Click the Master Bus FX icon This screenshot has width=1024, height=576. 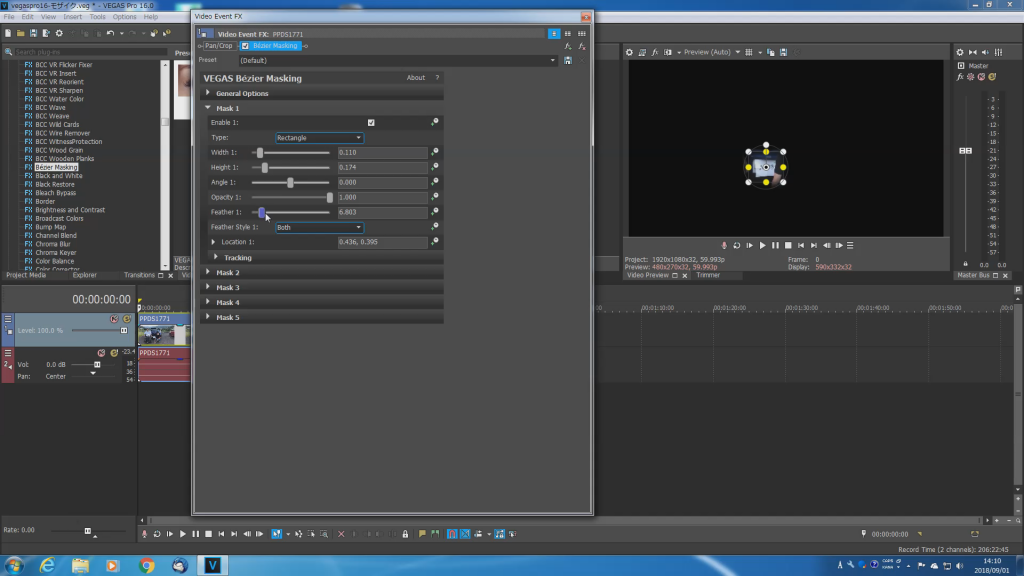coord(960,77)
